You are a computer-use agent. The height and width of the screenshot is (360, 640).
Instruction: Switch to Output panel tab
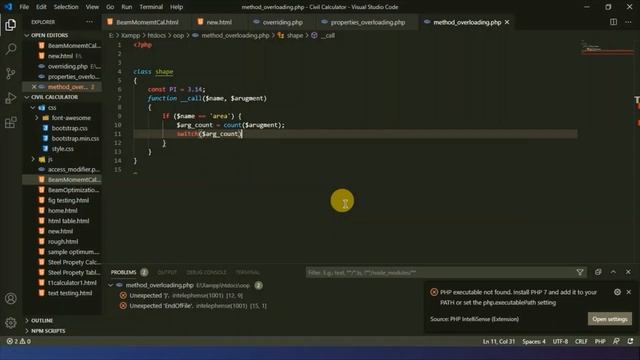pyautogui.click(x=167, y=272)
